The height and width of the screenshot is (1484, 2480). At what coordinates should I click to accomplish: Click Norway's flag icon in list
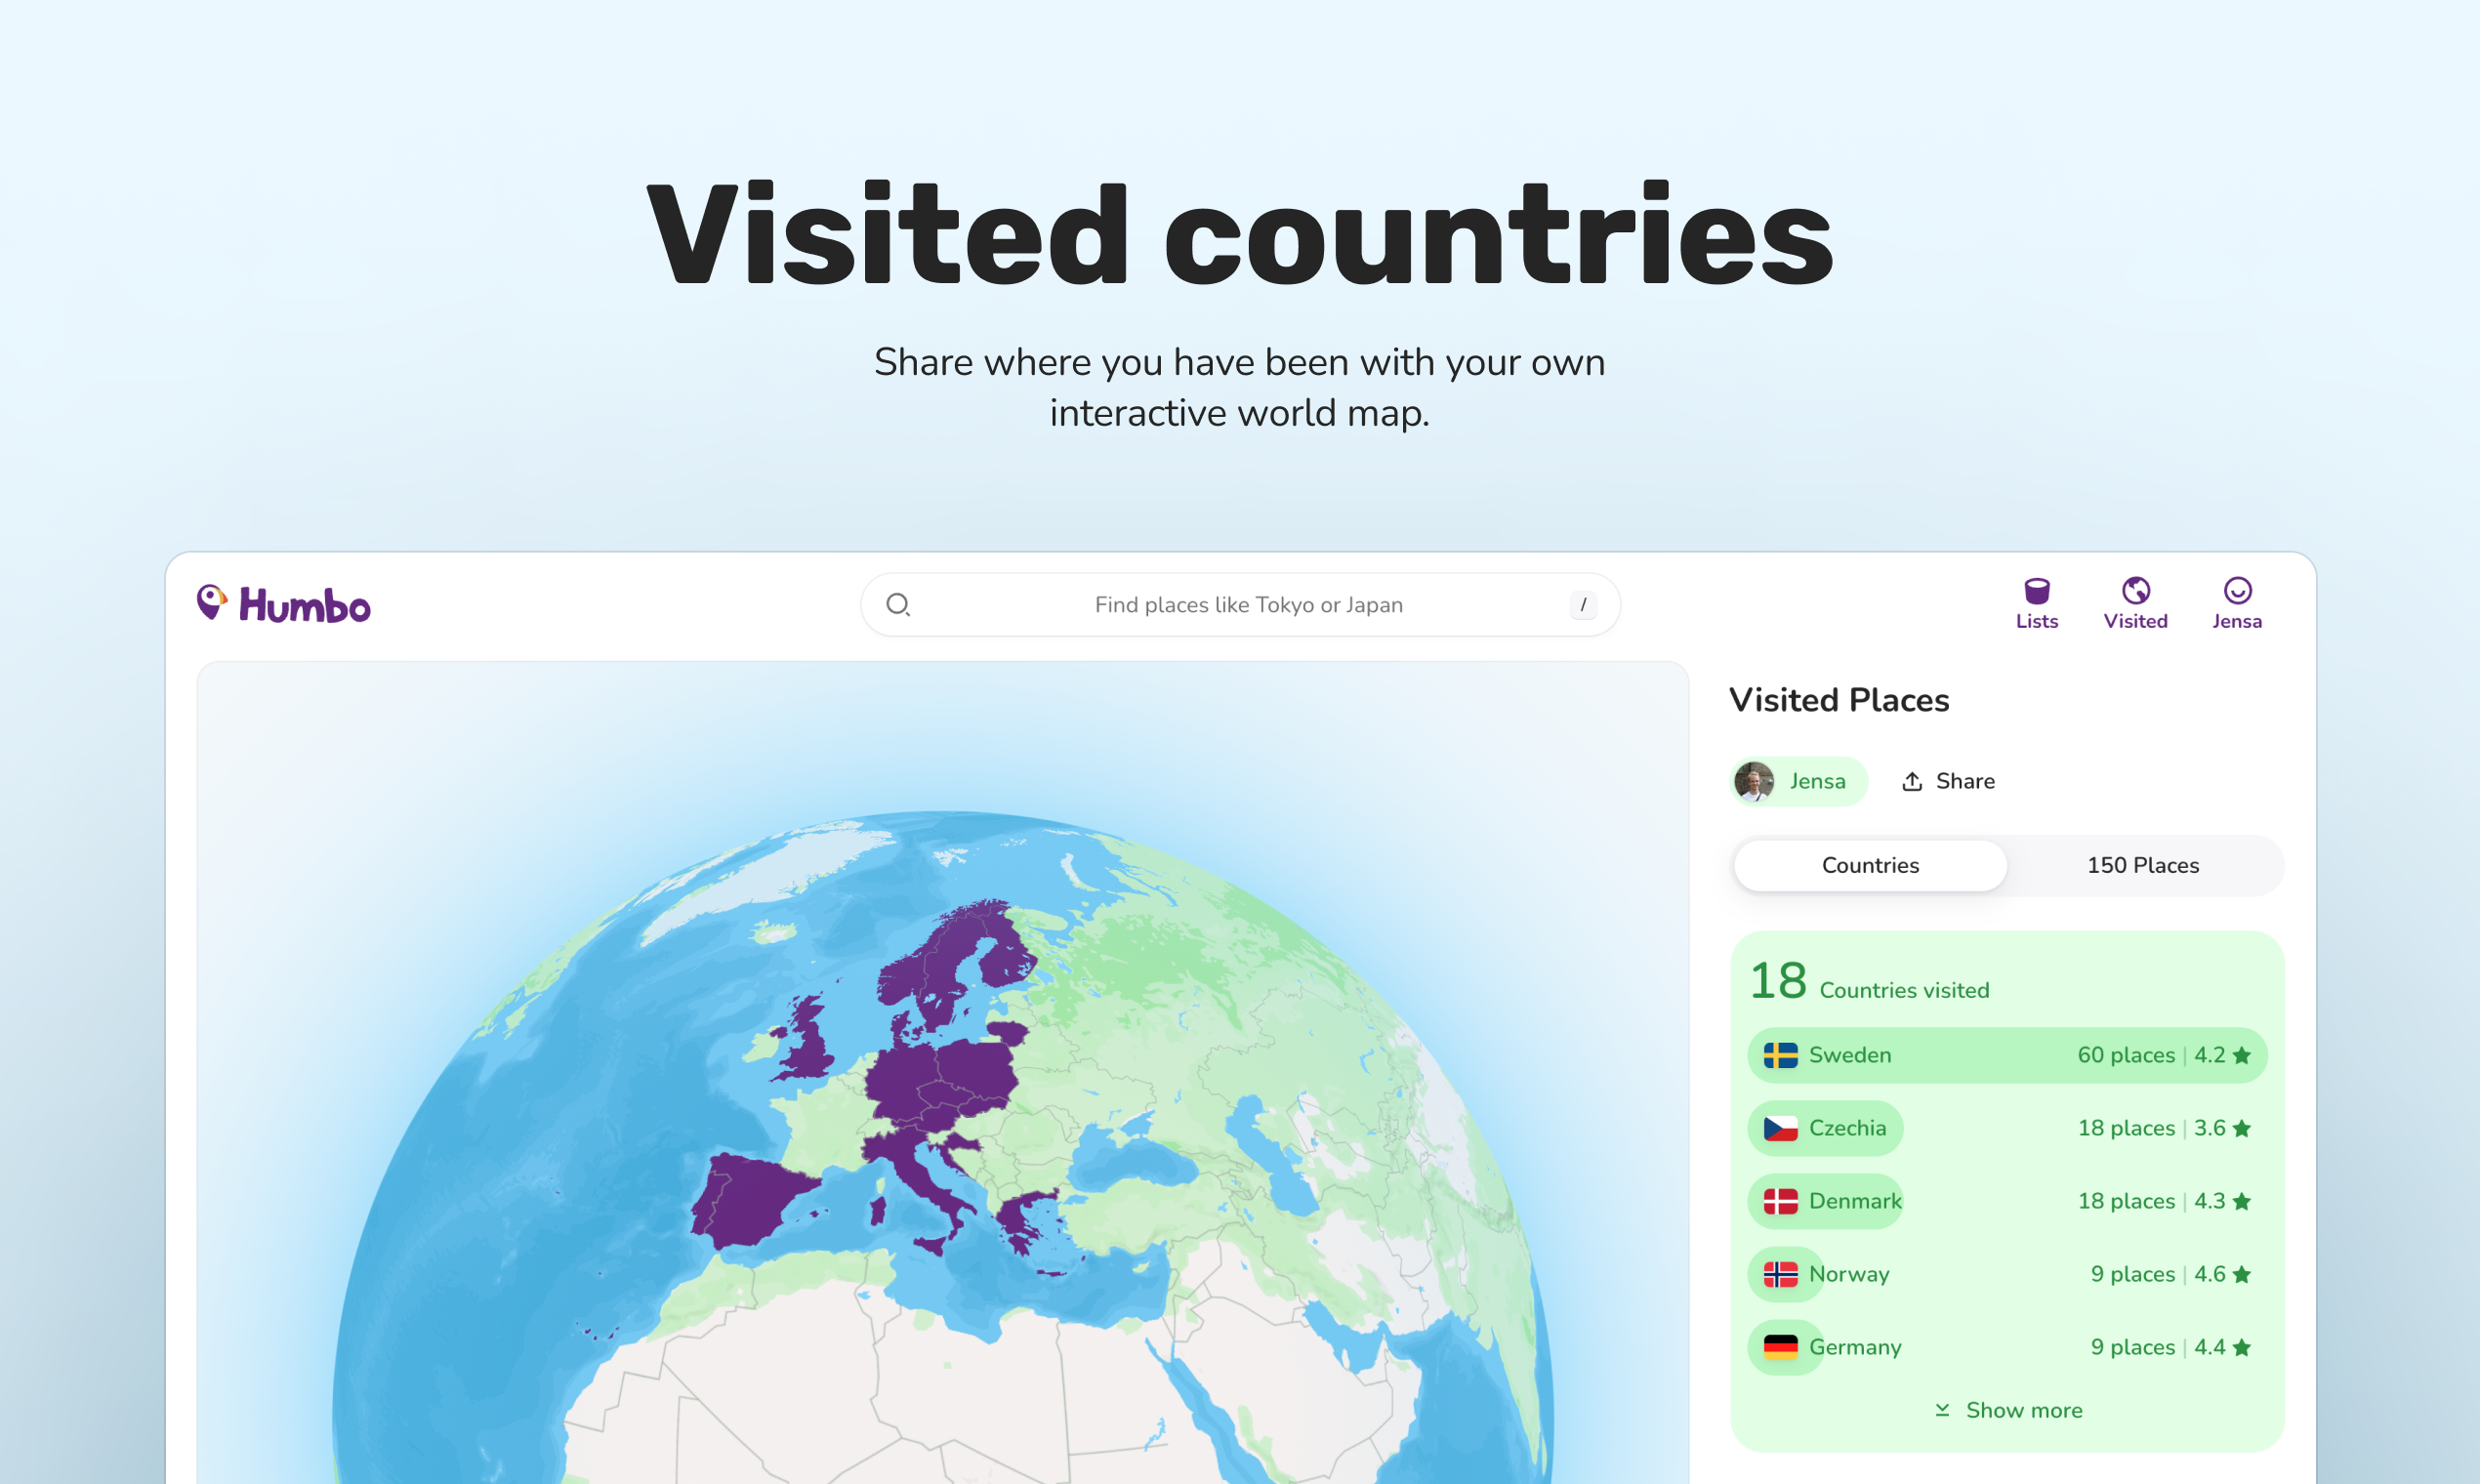pos(1773,1272)
